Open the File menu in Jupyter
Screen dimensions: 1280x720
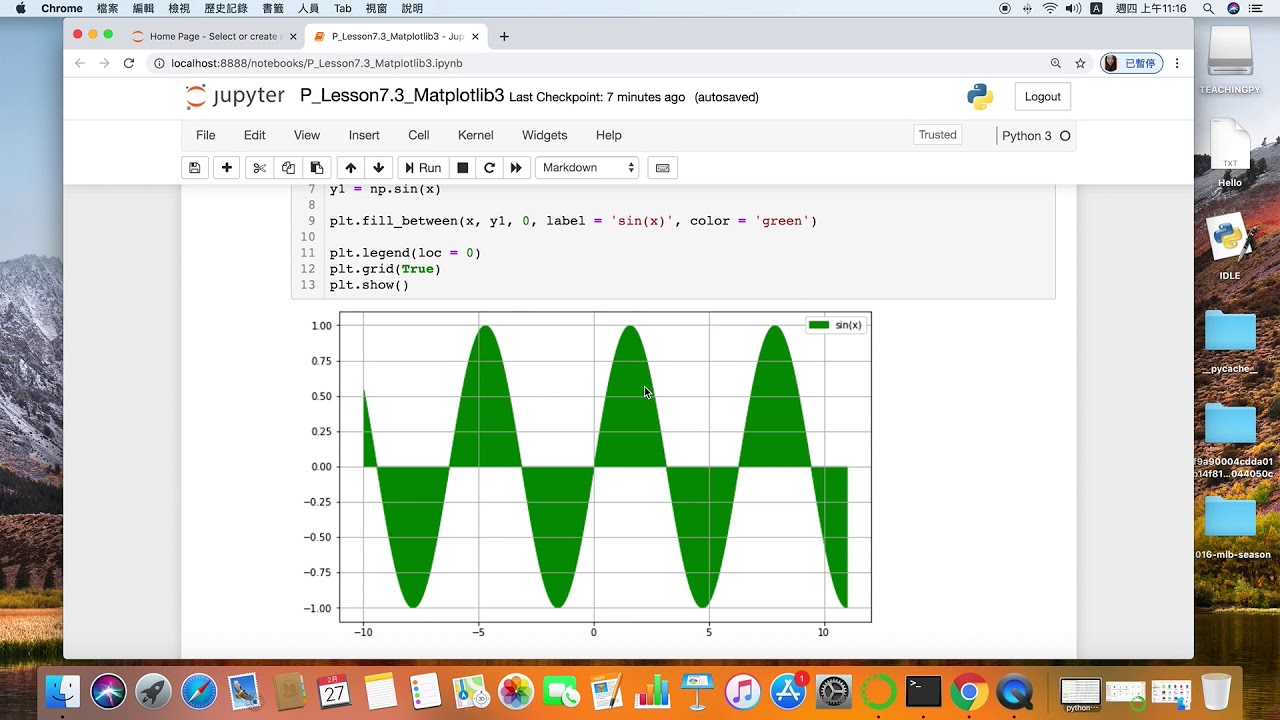point(205,135)
